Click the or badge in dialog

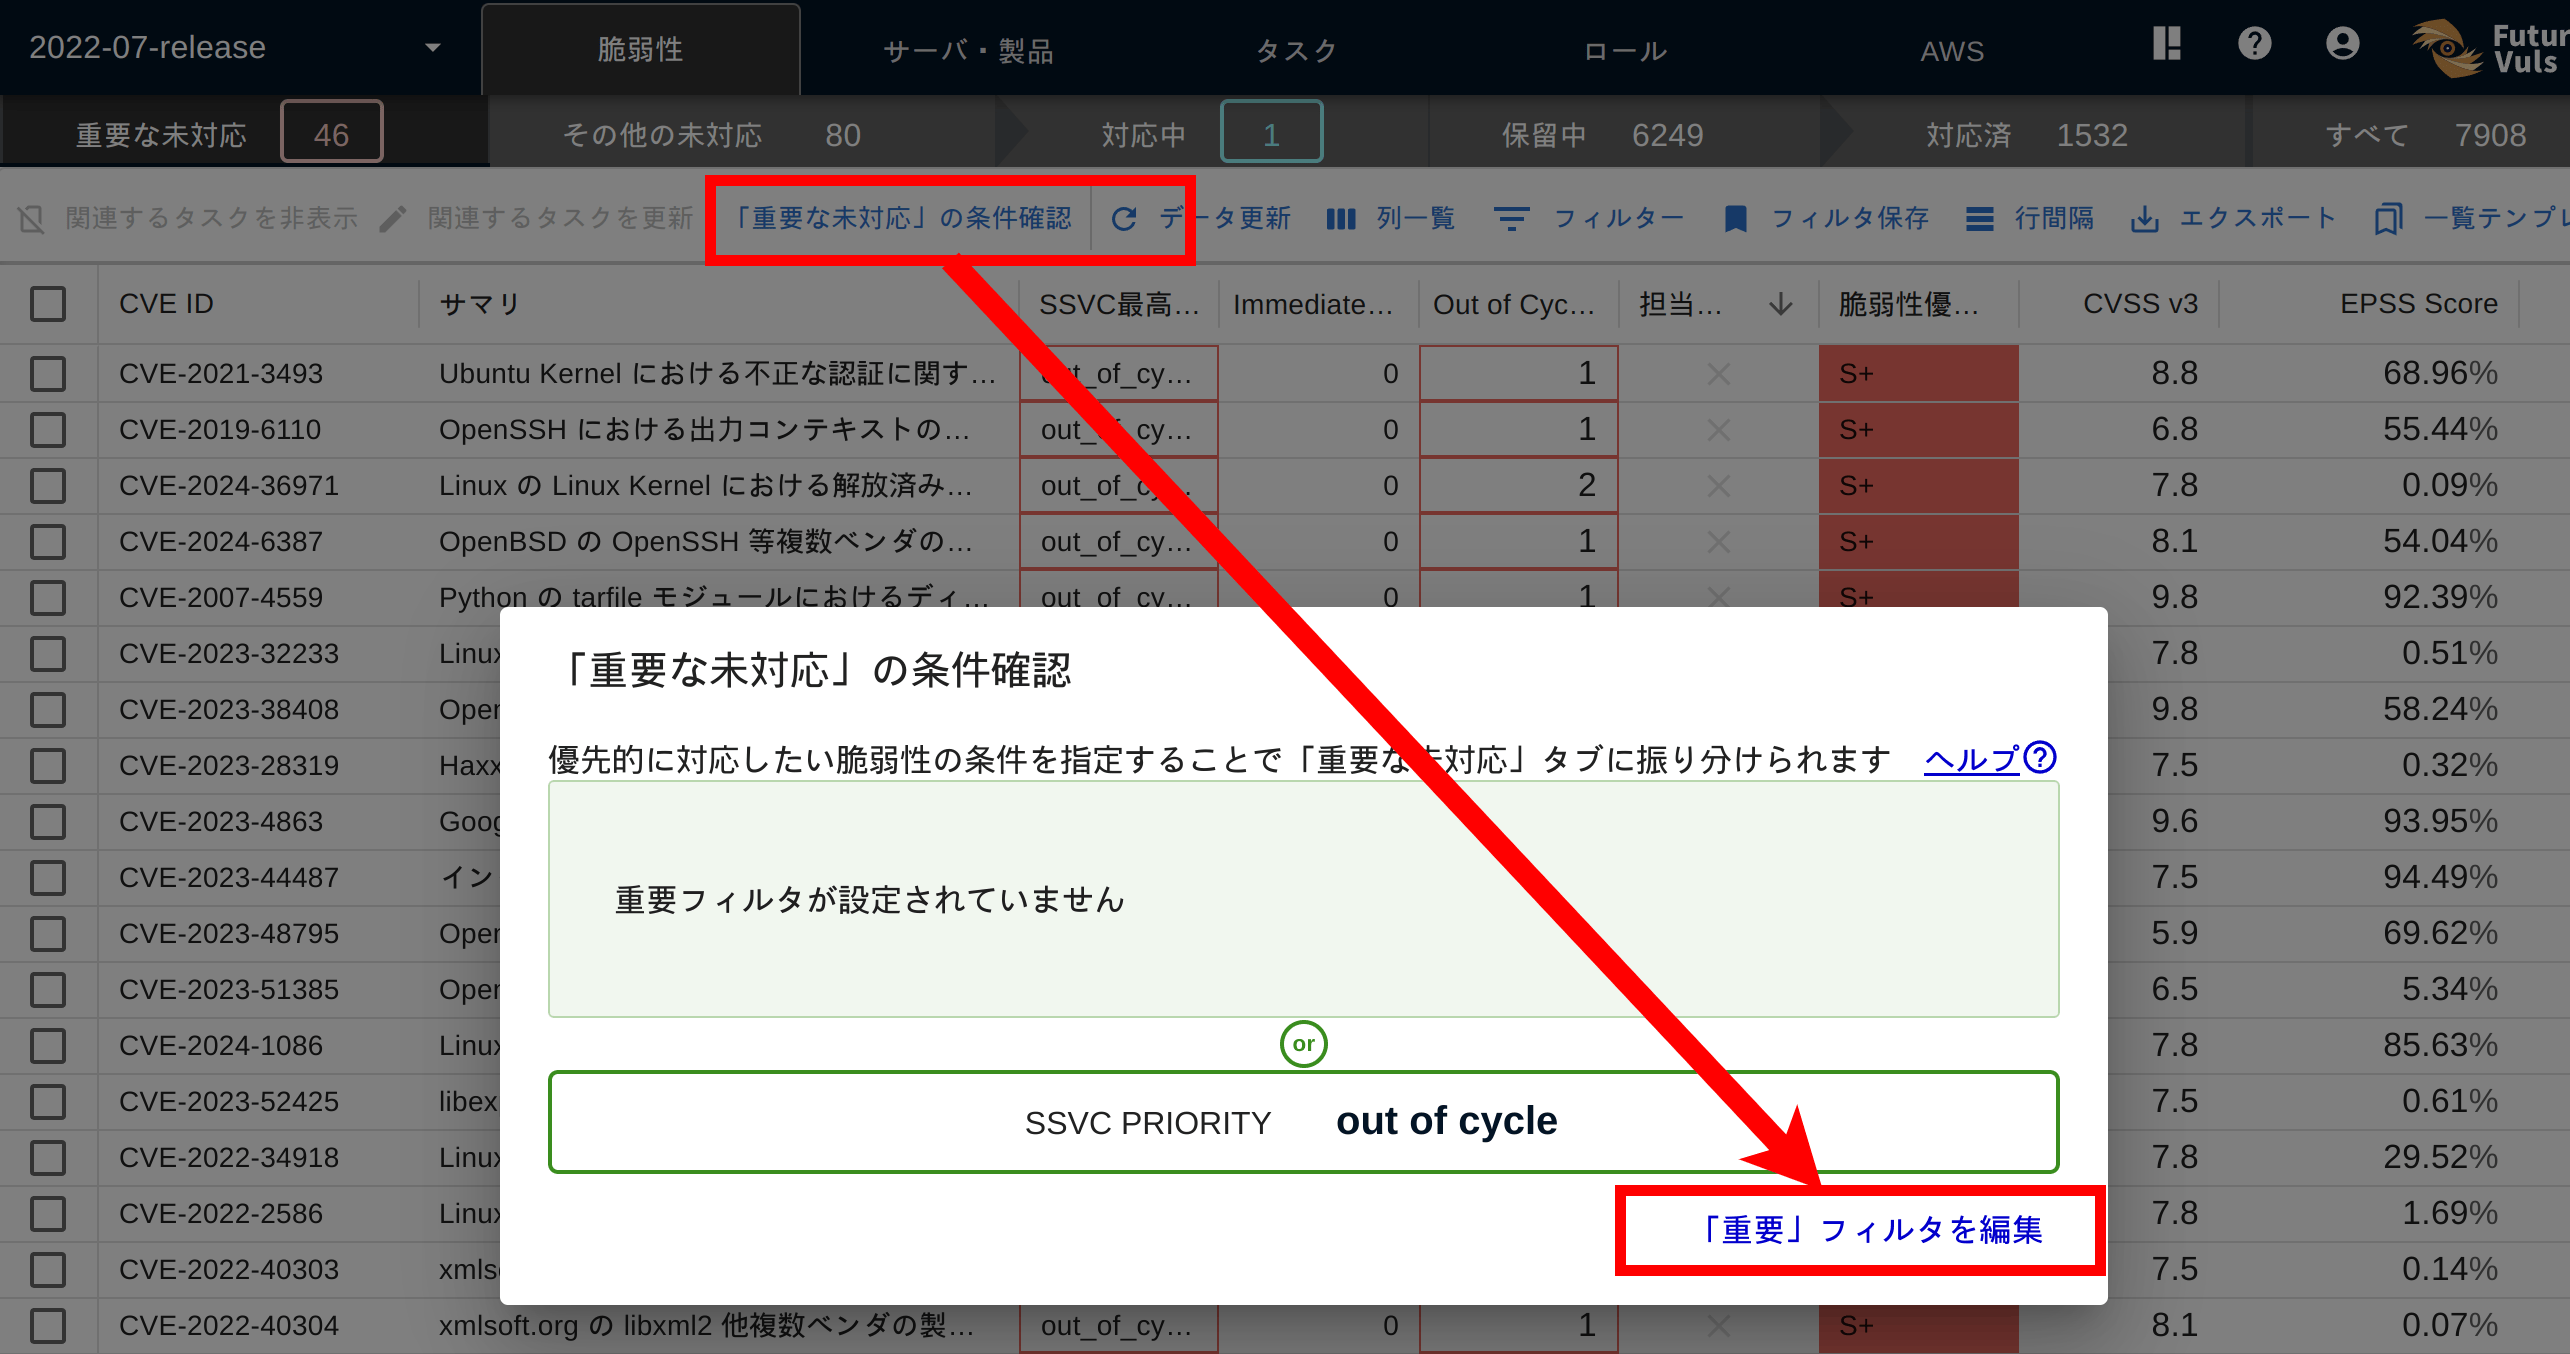pos(1303,1044)
